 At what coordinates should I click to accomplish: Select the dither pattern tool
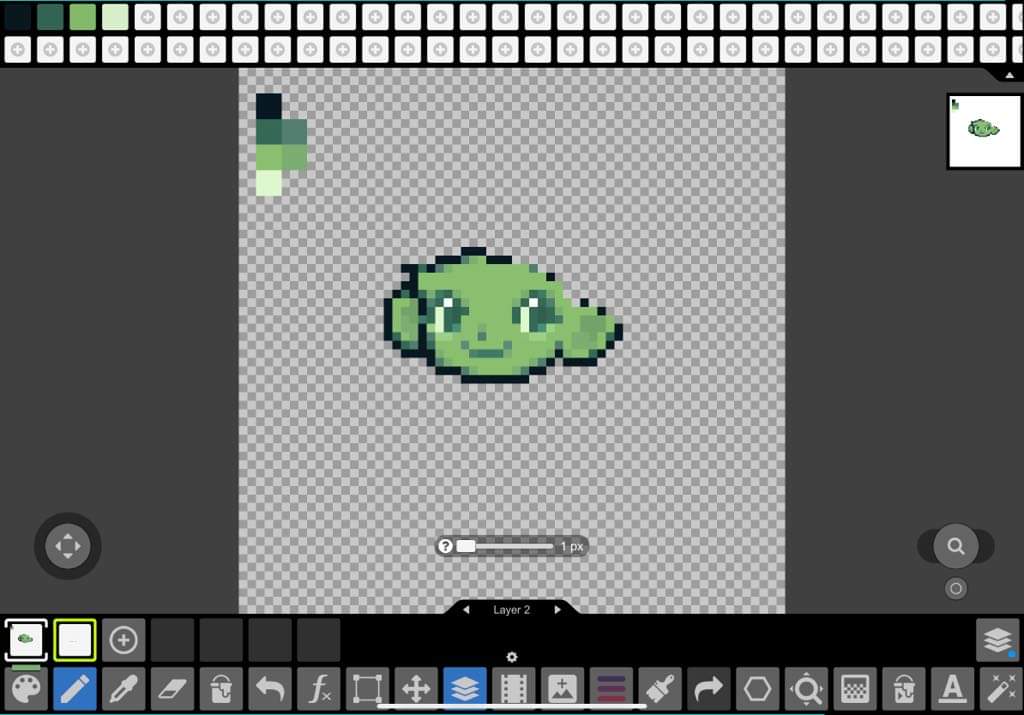point(855,688)
